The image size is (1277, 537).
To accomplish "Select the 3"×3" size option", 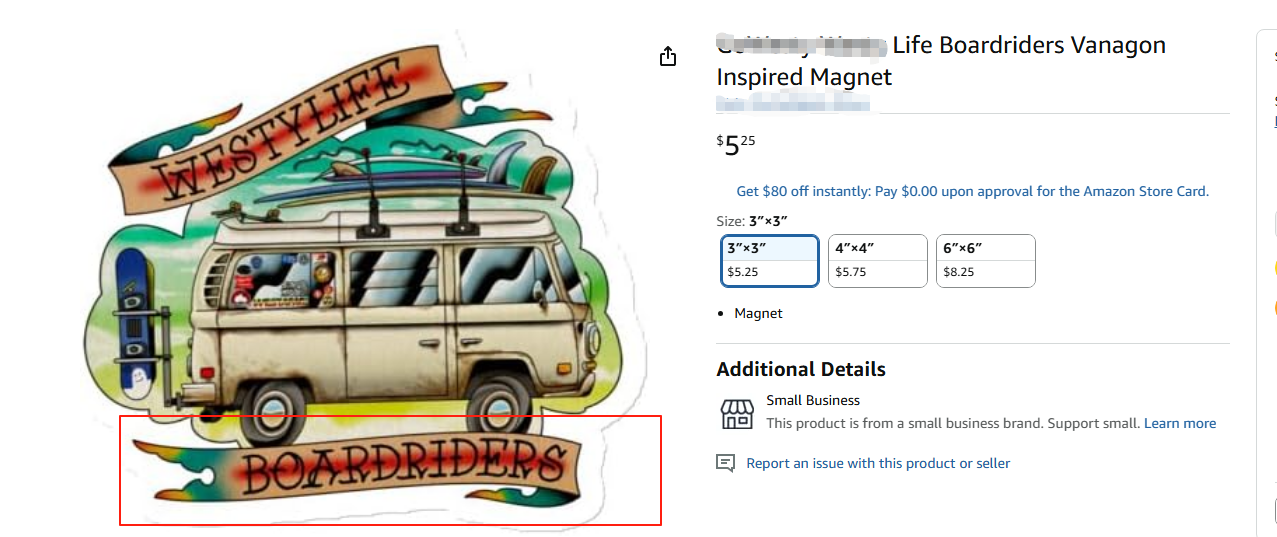I will point(770,261).
